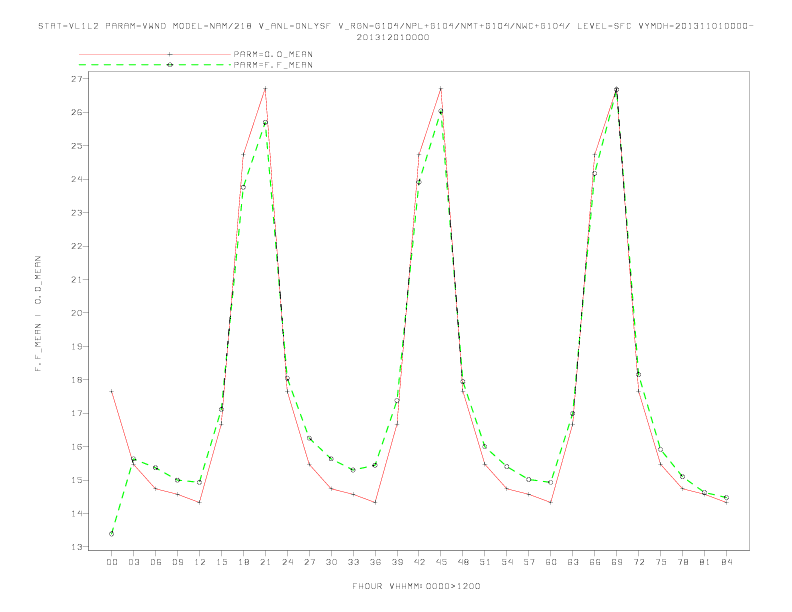This screenshot has width=792, height=612.
Task: Click the red O.O_MEAN low point at hour 36
Action: (375, 502)
